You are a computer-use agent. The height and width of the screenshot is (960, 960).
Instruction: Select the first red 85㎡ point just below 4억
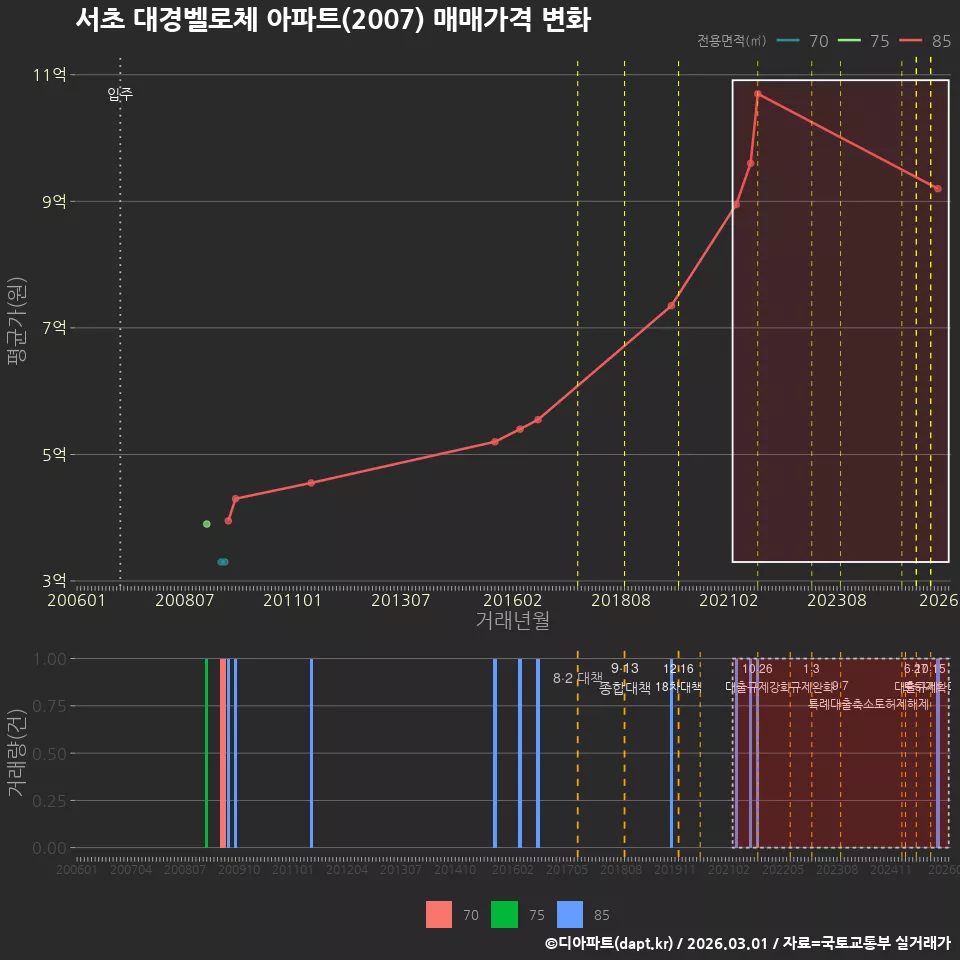(x=228, y=520)
